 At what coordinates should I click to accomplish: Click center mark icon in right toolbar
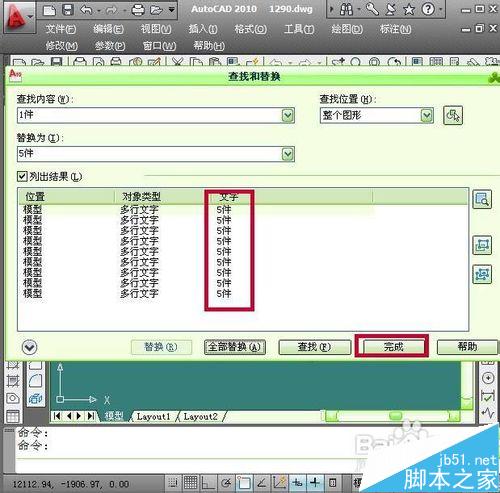[488, 378]
